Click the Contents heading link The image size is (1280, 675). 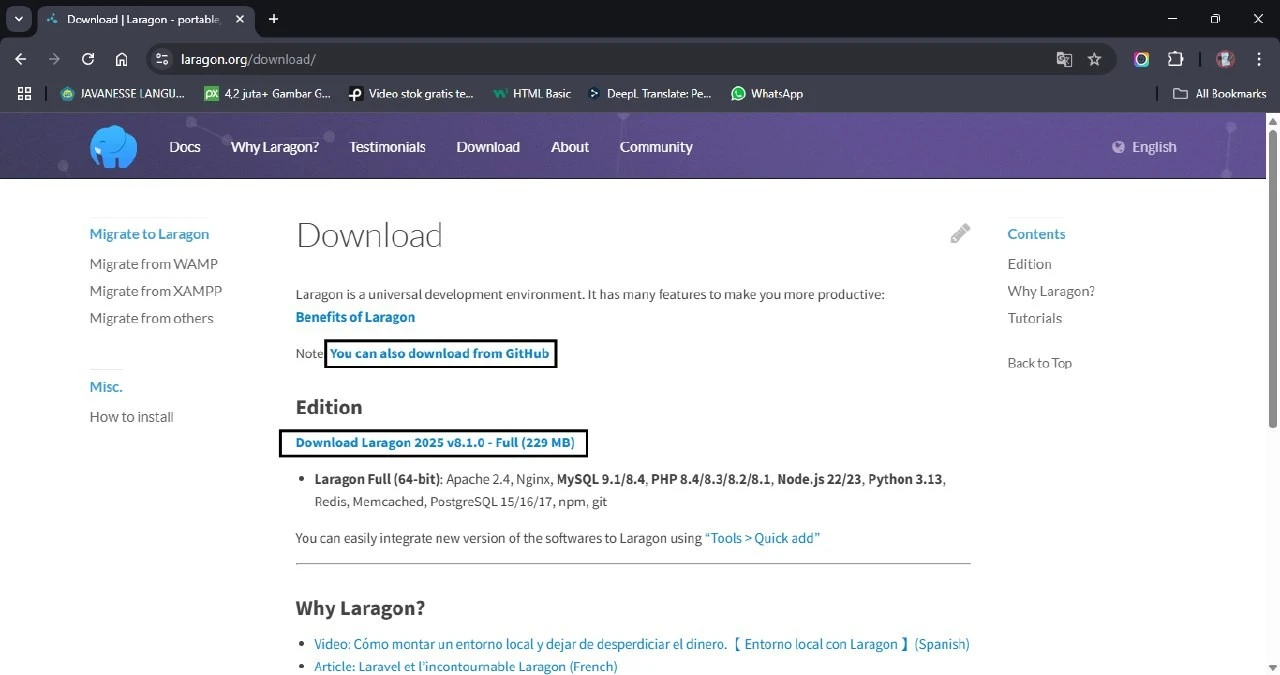pyautogui.click(x=1036, y=234)
